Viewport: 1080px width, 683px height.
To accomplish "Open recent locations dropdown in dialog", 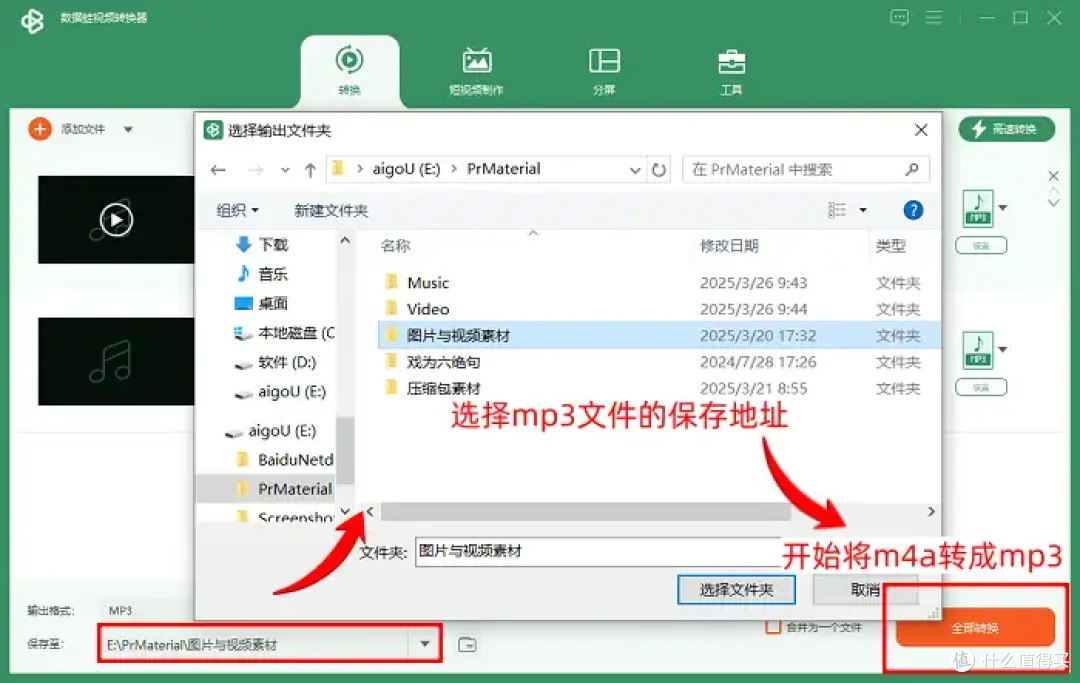I will [x=285, y=170].
